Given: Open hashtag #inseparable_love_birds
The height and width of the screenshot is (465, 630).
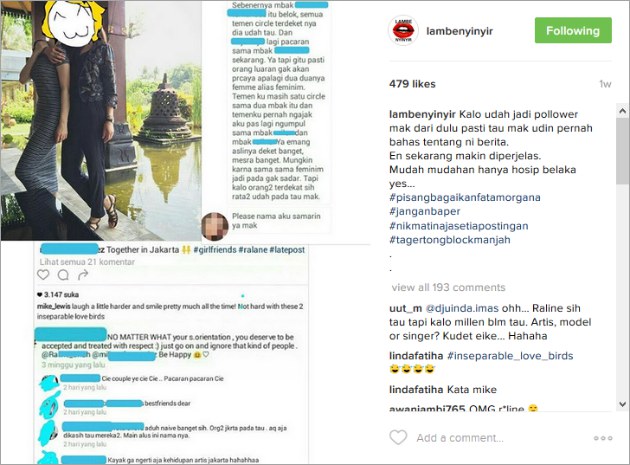Looking at the screenshot, I should coord(510,356).
